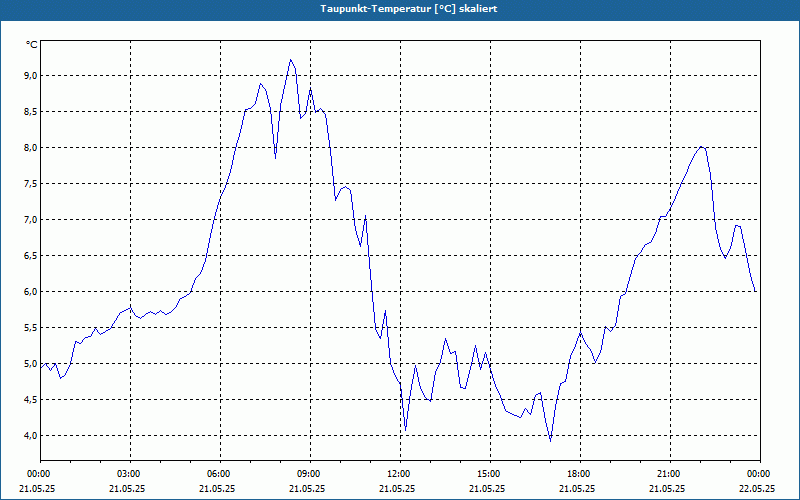The image size is (800, 500).
Task: Click the 4,0 y-axis label
Action: [x=31, y=435]
